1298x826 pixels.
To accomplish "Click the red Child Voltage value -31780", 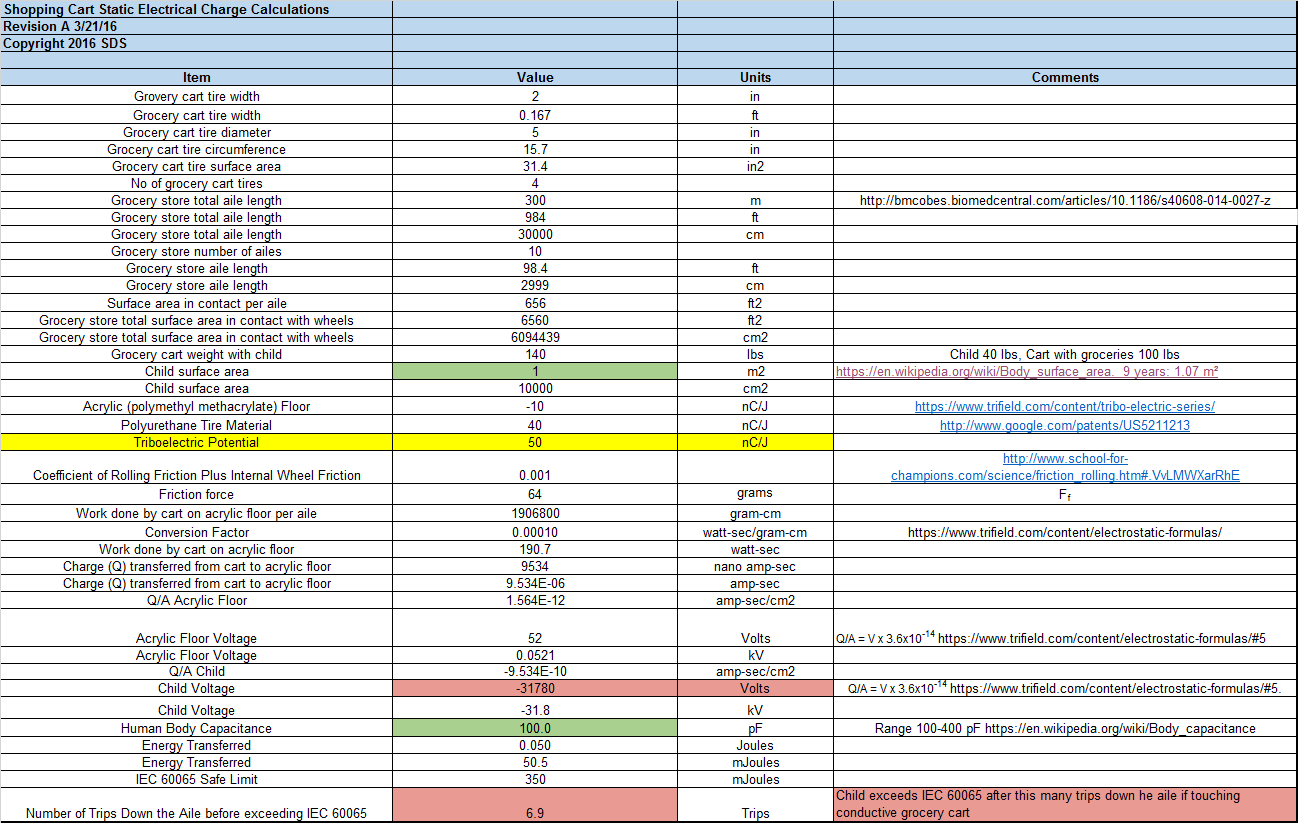I will coord(534,688).
